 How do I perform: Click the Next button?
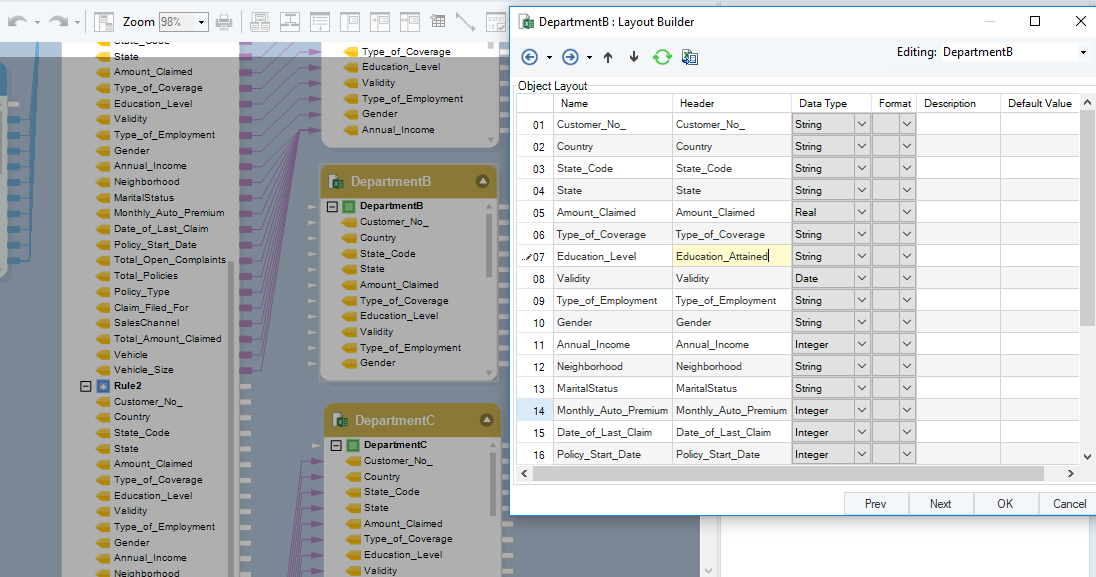pyautogui.click(x=940, y=504)
